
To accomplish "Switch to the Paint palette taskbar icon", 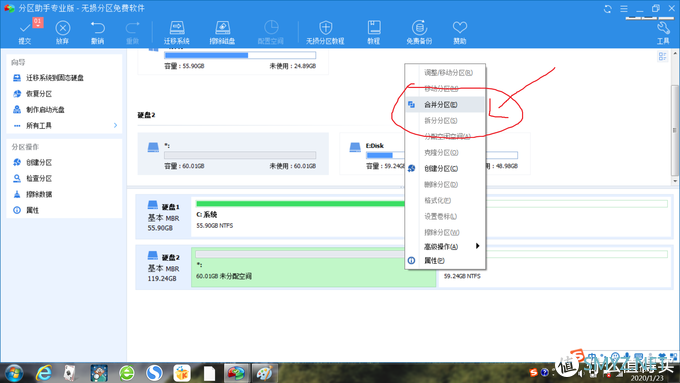I will [264, 373].
